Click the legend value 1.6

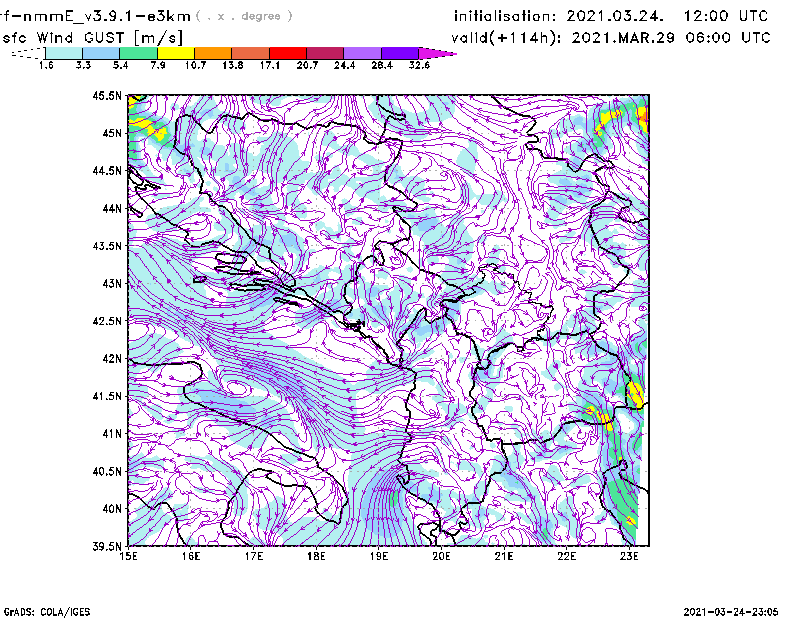point(46,65)
